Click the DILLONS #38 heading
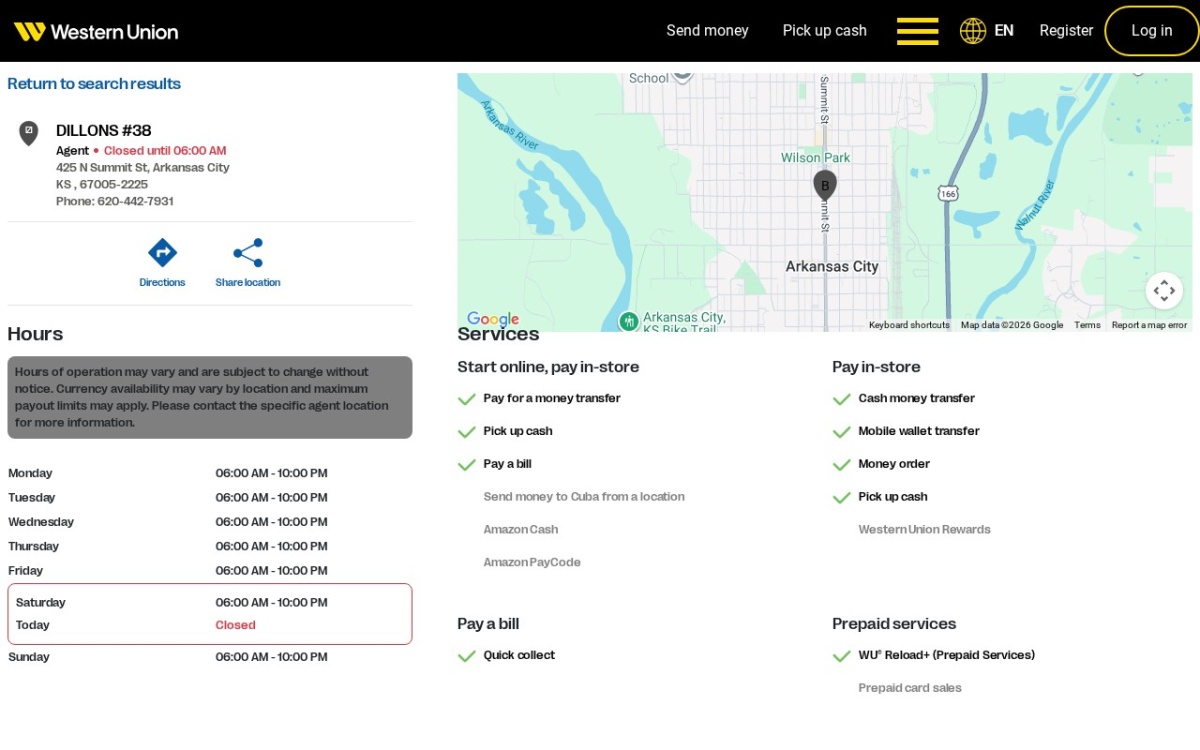Image resolution: width=1200 pixels, height=750 pixels. coord(104,131)
